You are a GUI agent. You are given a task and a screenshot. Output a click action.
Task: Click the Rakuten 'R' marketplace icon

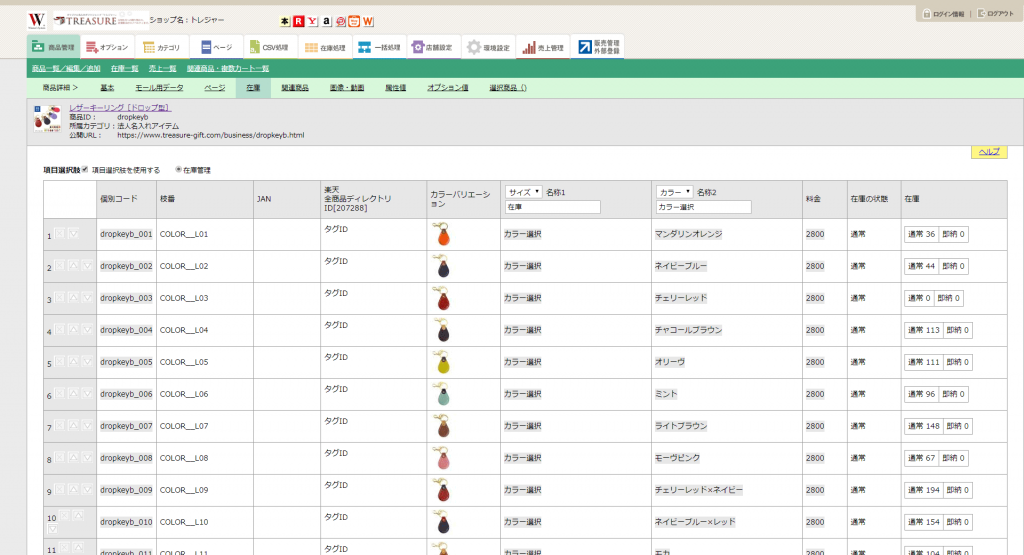[298, 20]
